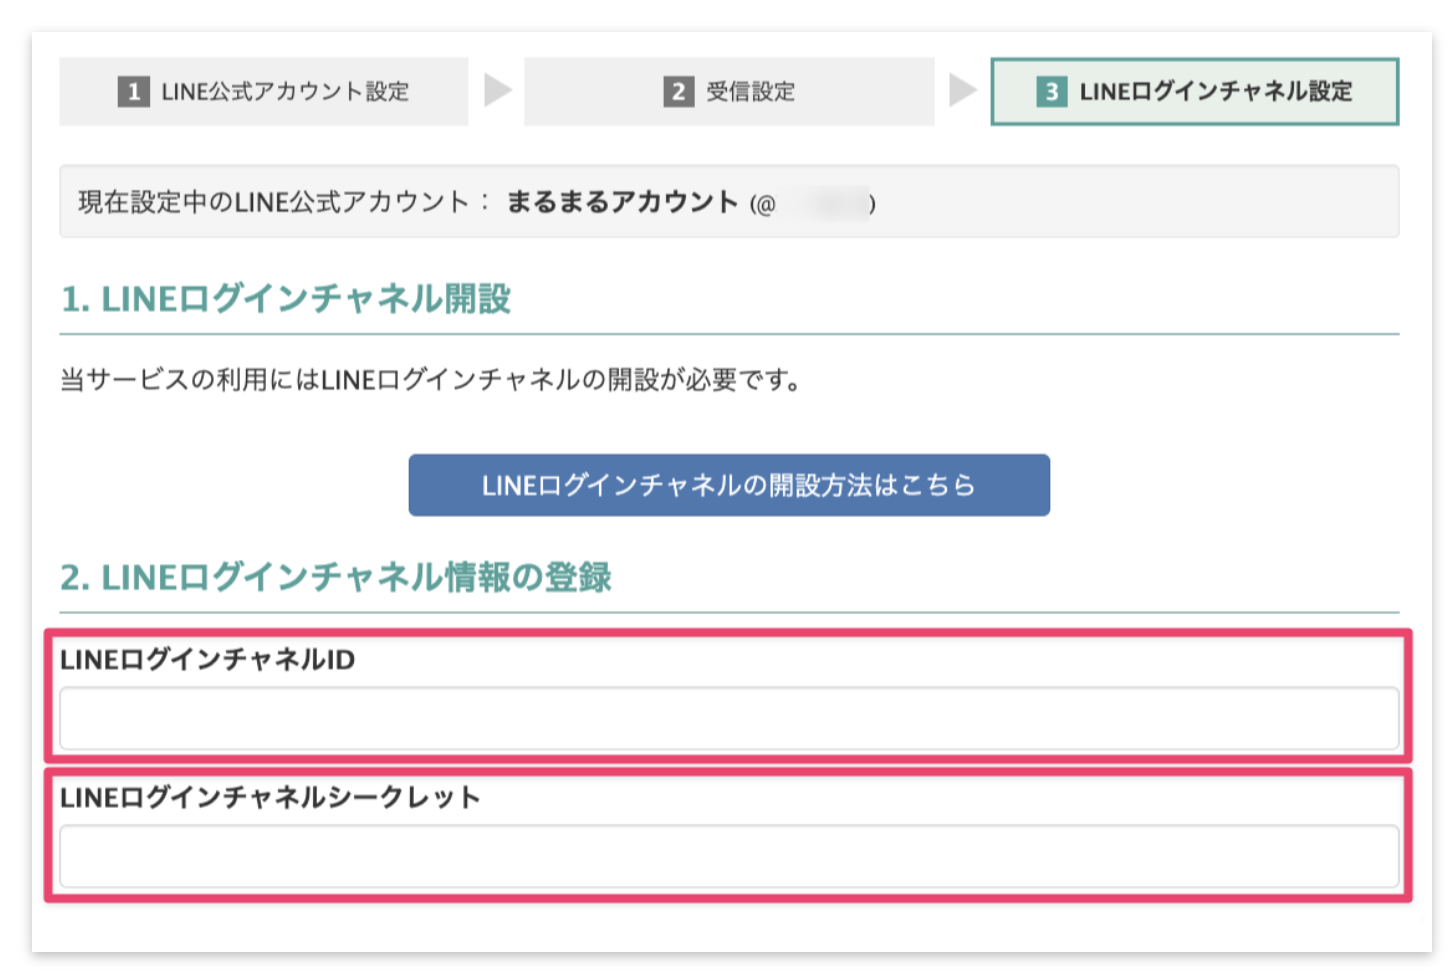The height and width of the screenshot is (978, 1455).
Task: Open the LINEログインチャネルの開設方法はこちら guide button
Action: 728,485
